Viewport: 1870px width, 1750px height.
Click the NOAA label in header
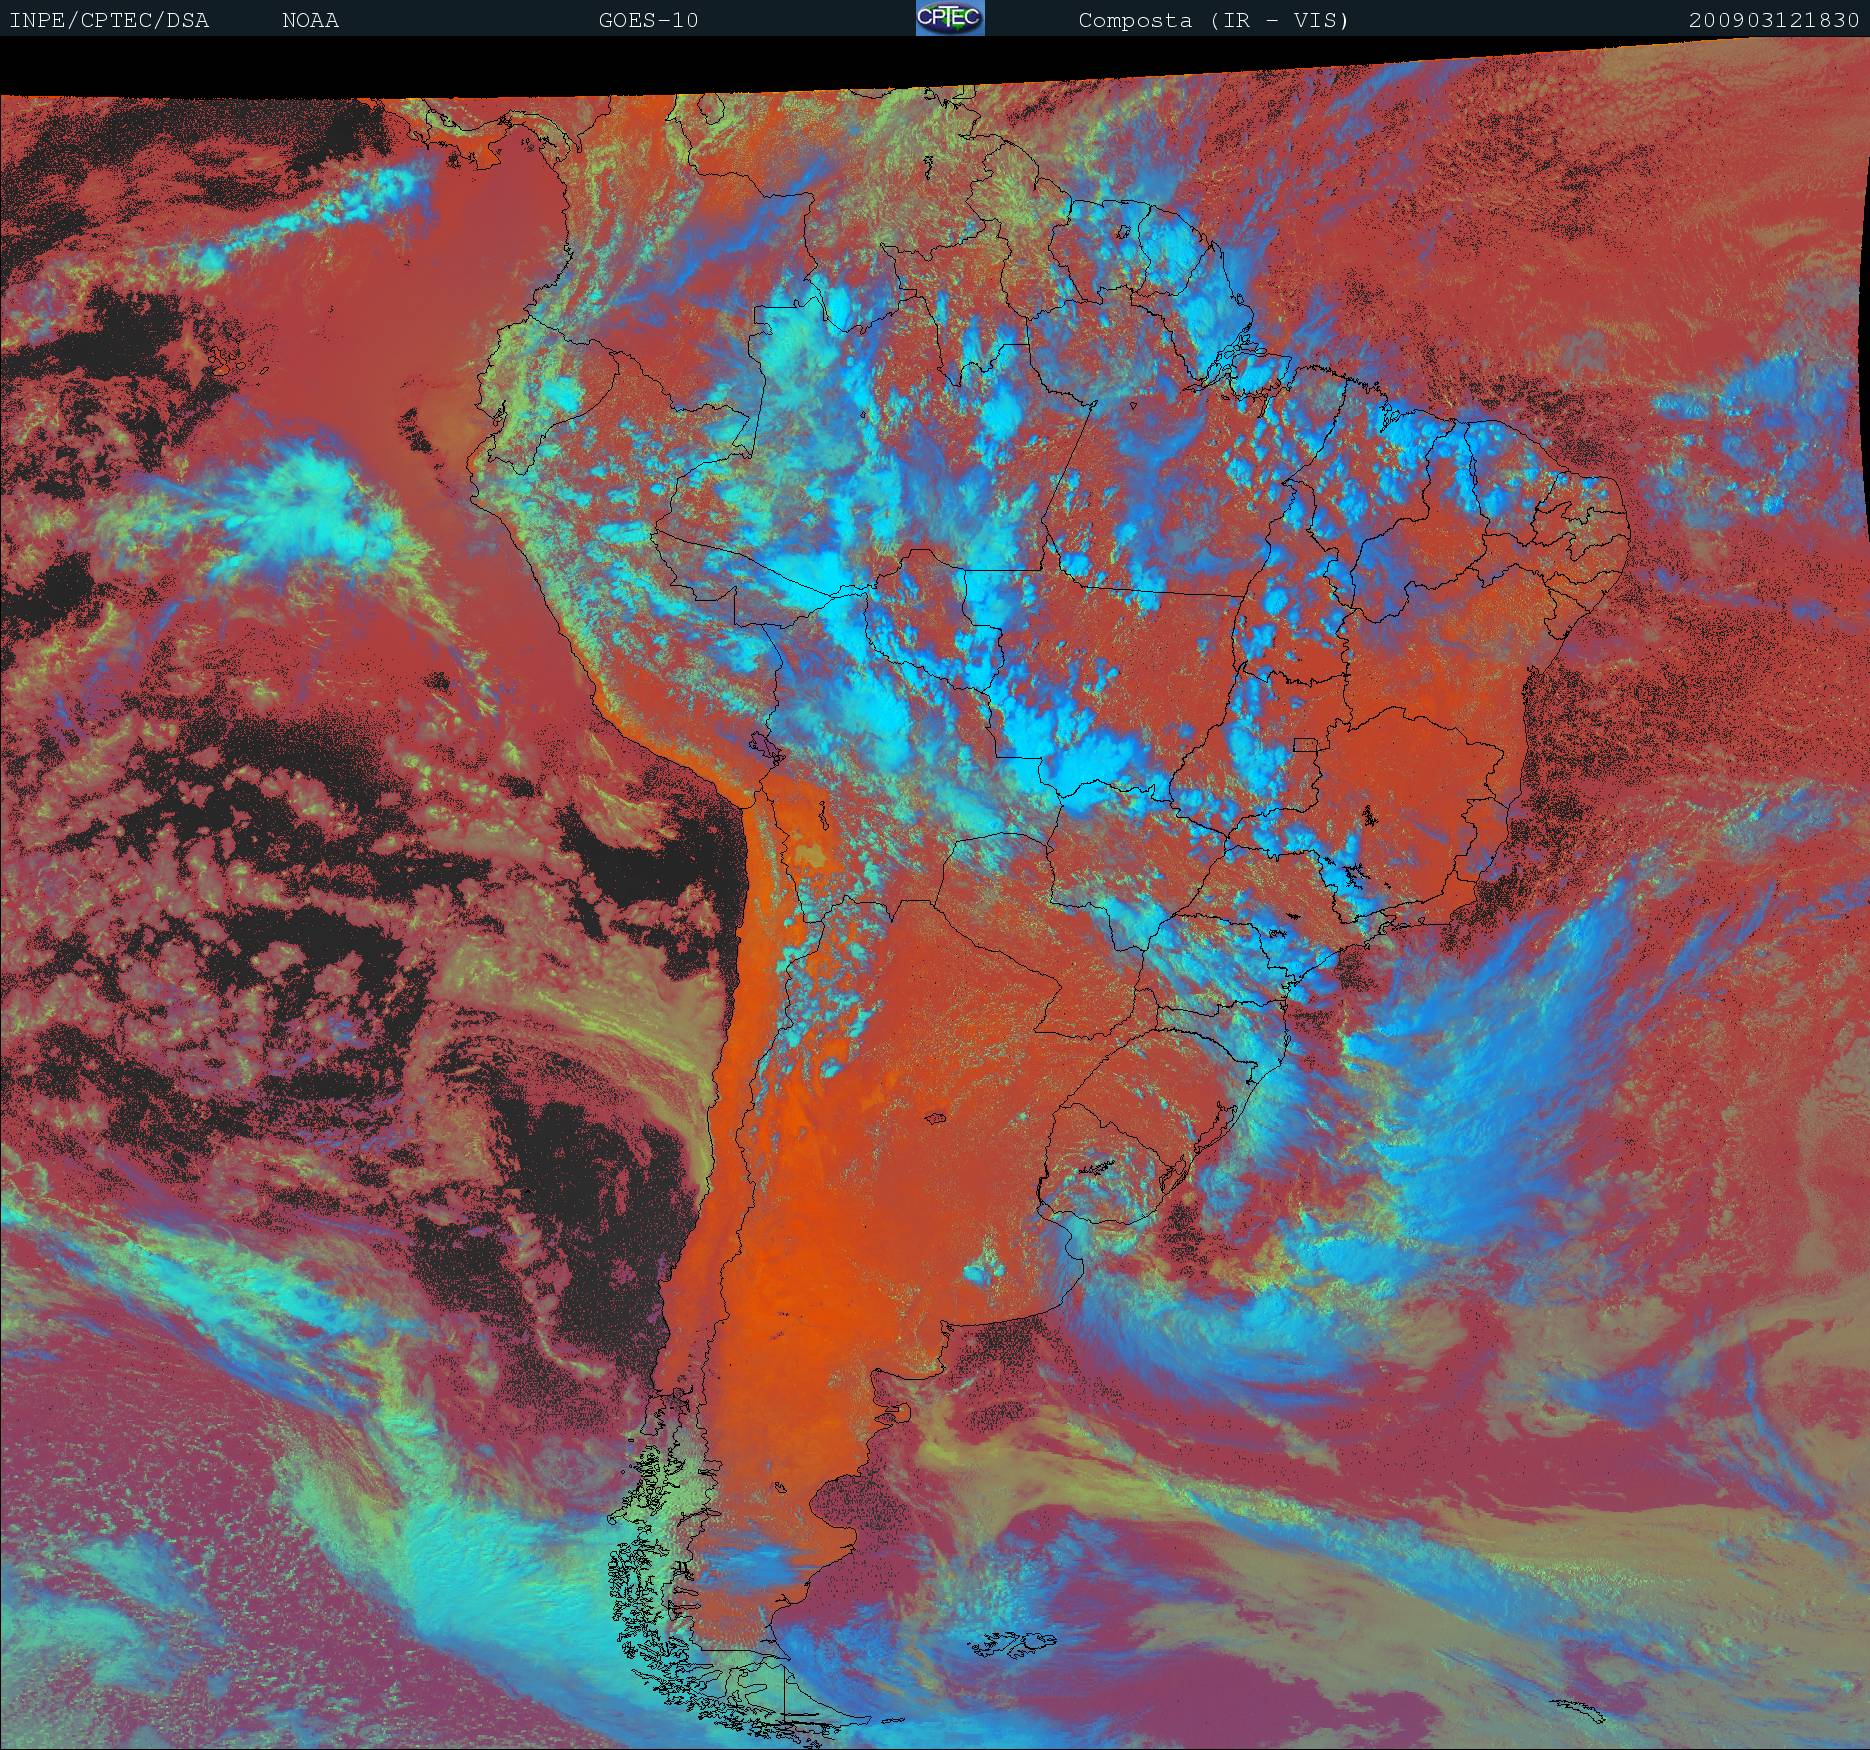pos(310,21)
